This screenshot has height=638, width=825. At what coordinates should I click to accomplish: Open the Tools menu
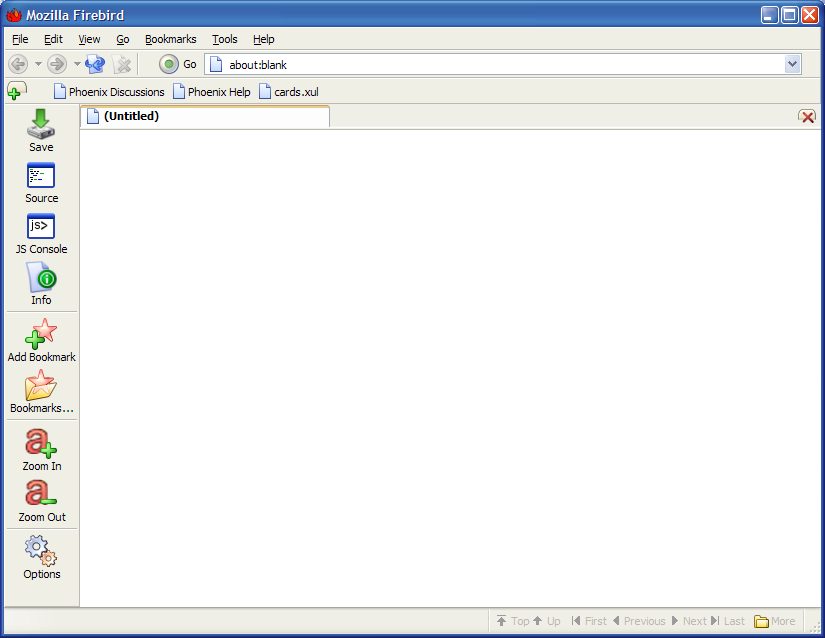tap(225, 39)
